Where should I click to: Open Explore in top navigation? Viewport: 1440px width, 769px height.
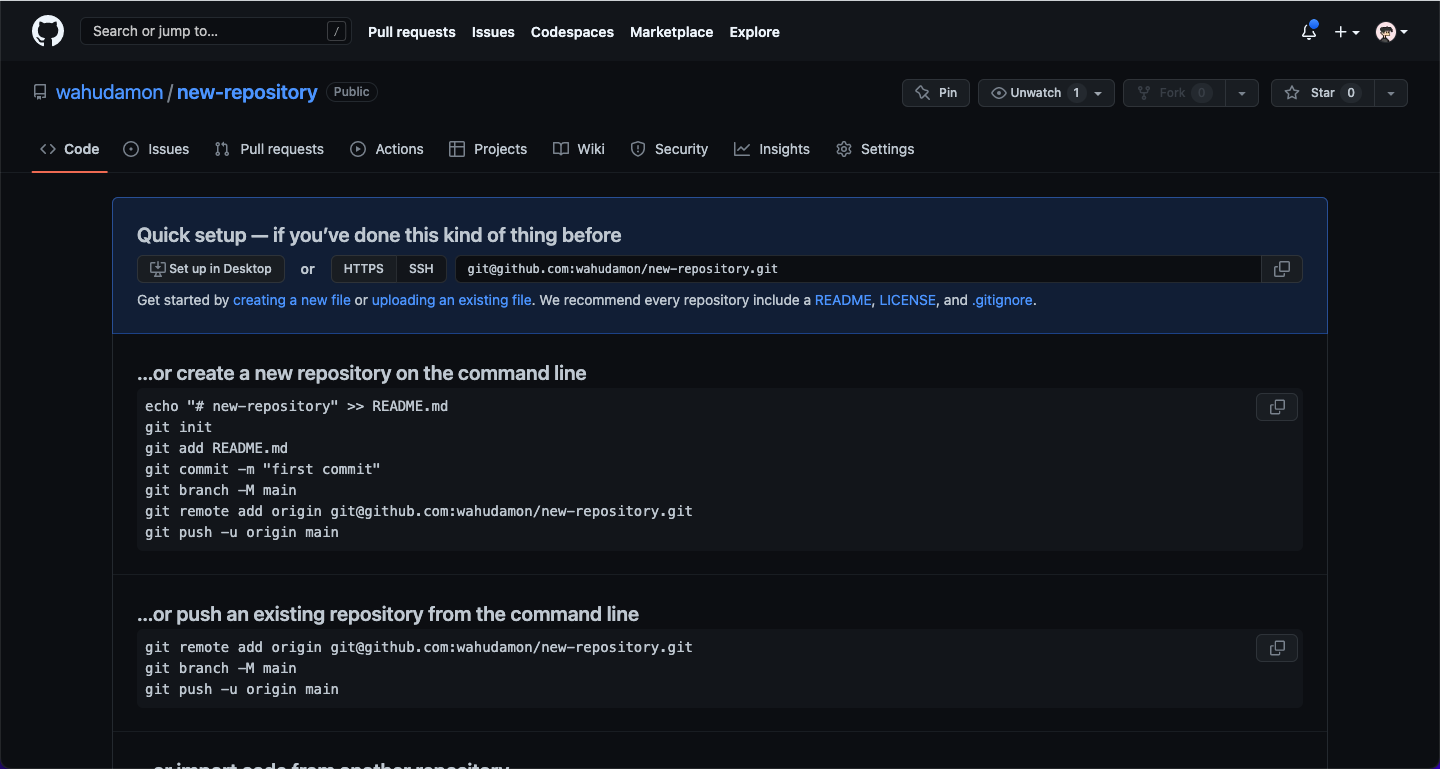[754, 32]
